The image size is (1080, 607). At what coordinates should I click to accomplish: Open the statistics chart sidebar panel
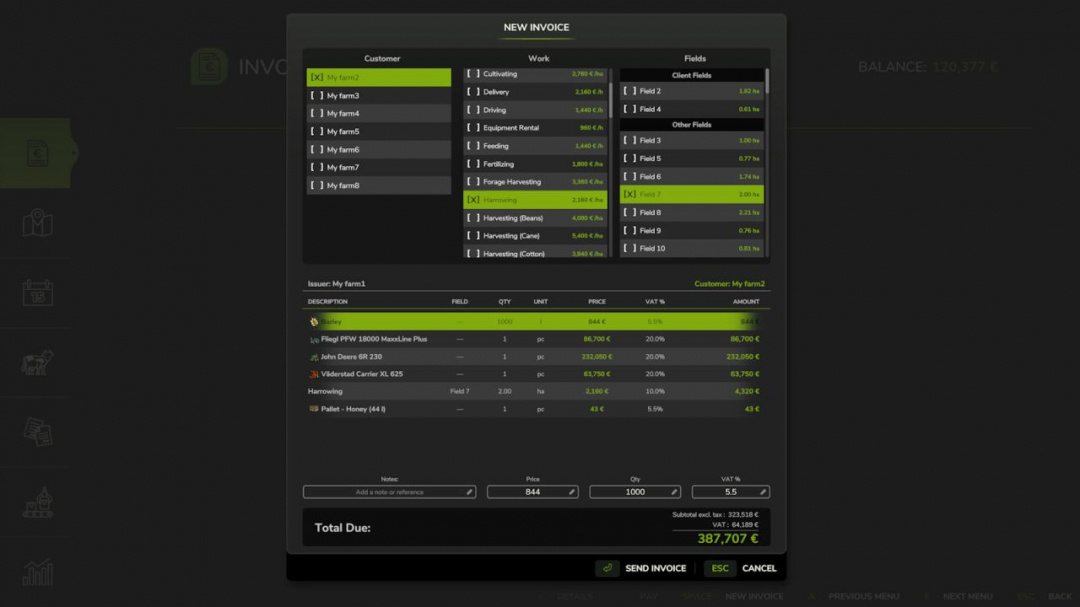[x=37, y=571]
